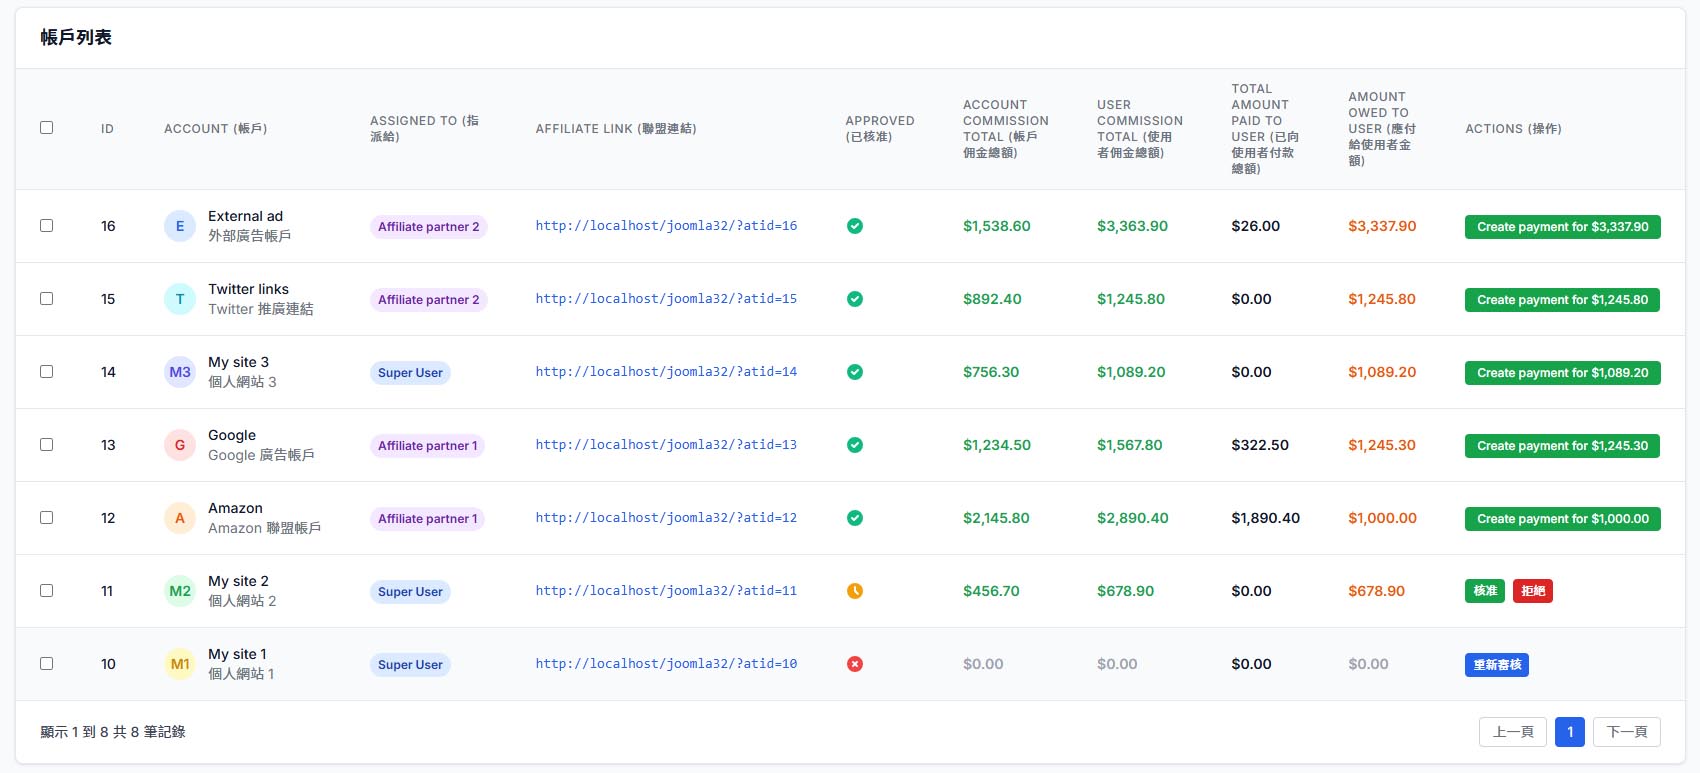Check the box for account ID 14
The width and height of the screenshot is (1700, 773).
coord(46,371)
